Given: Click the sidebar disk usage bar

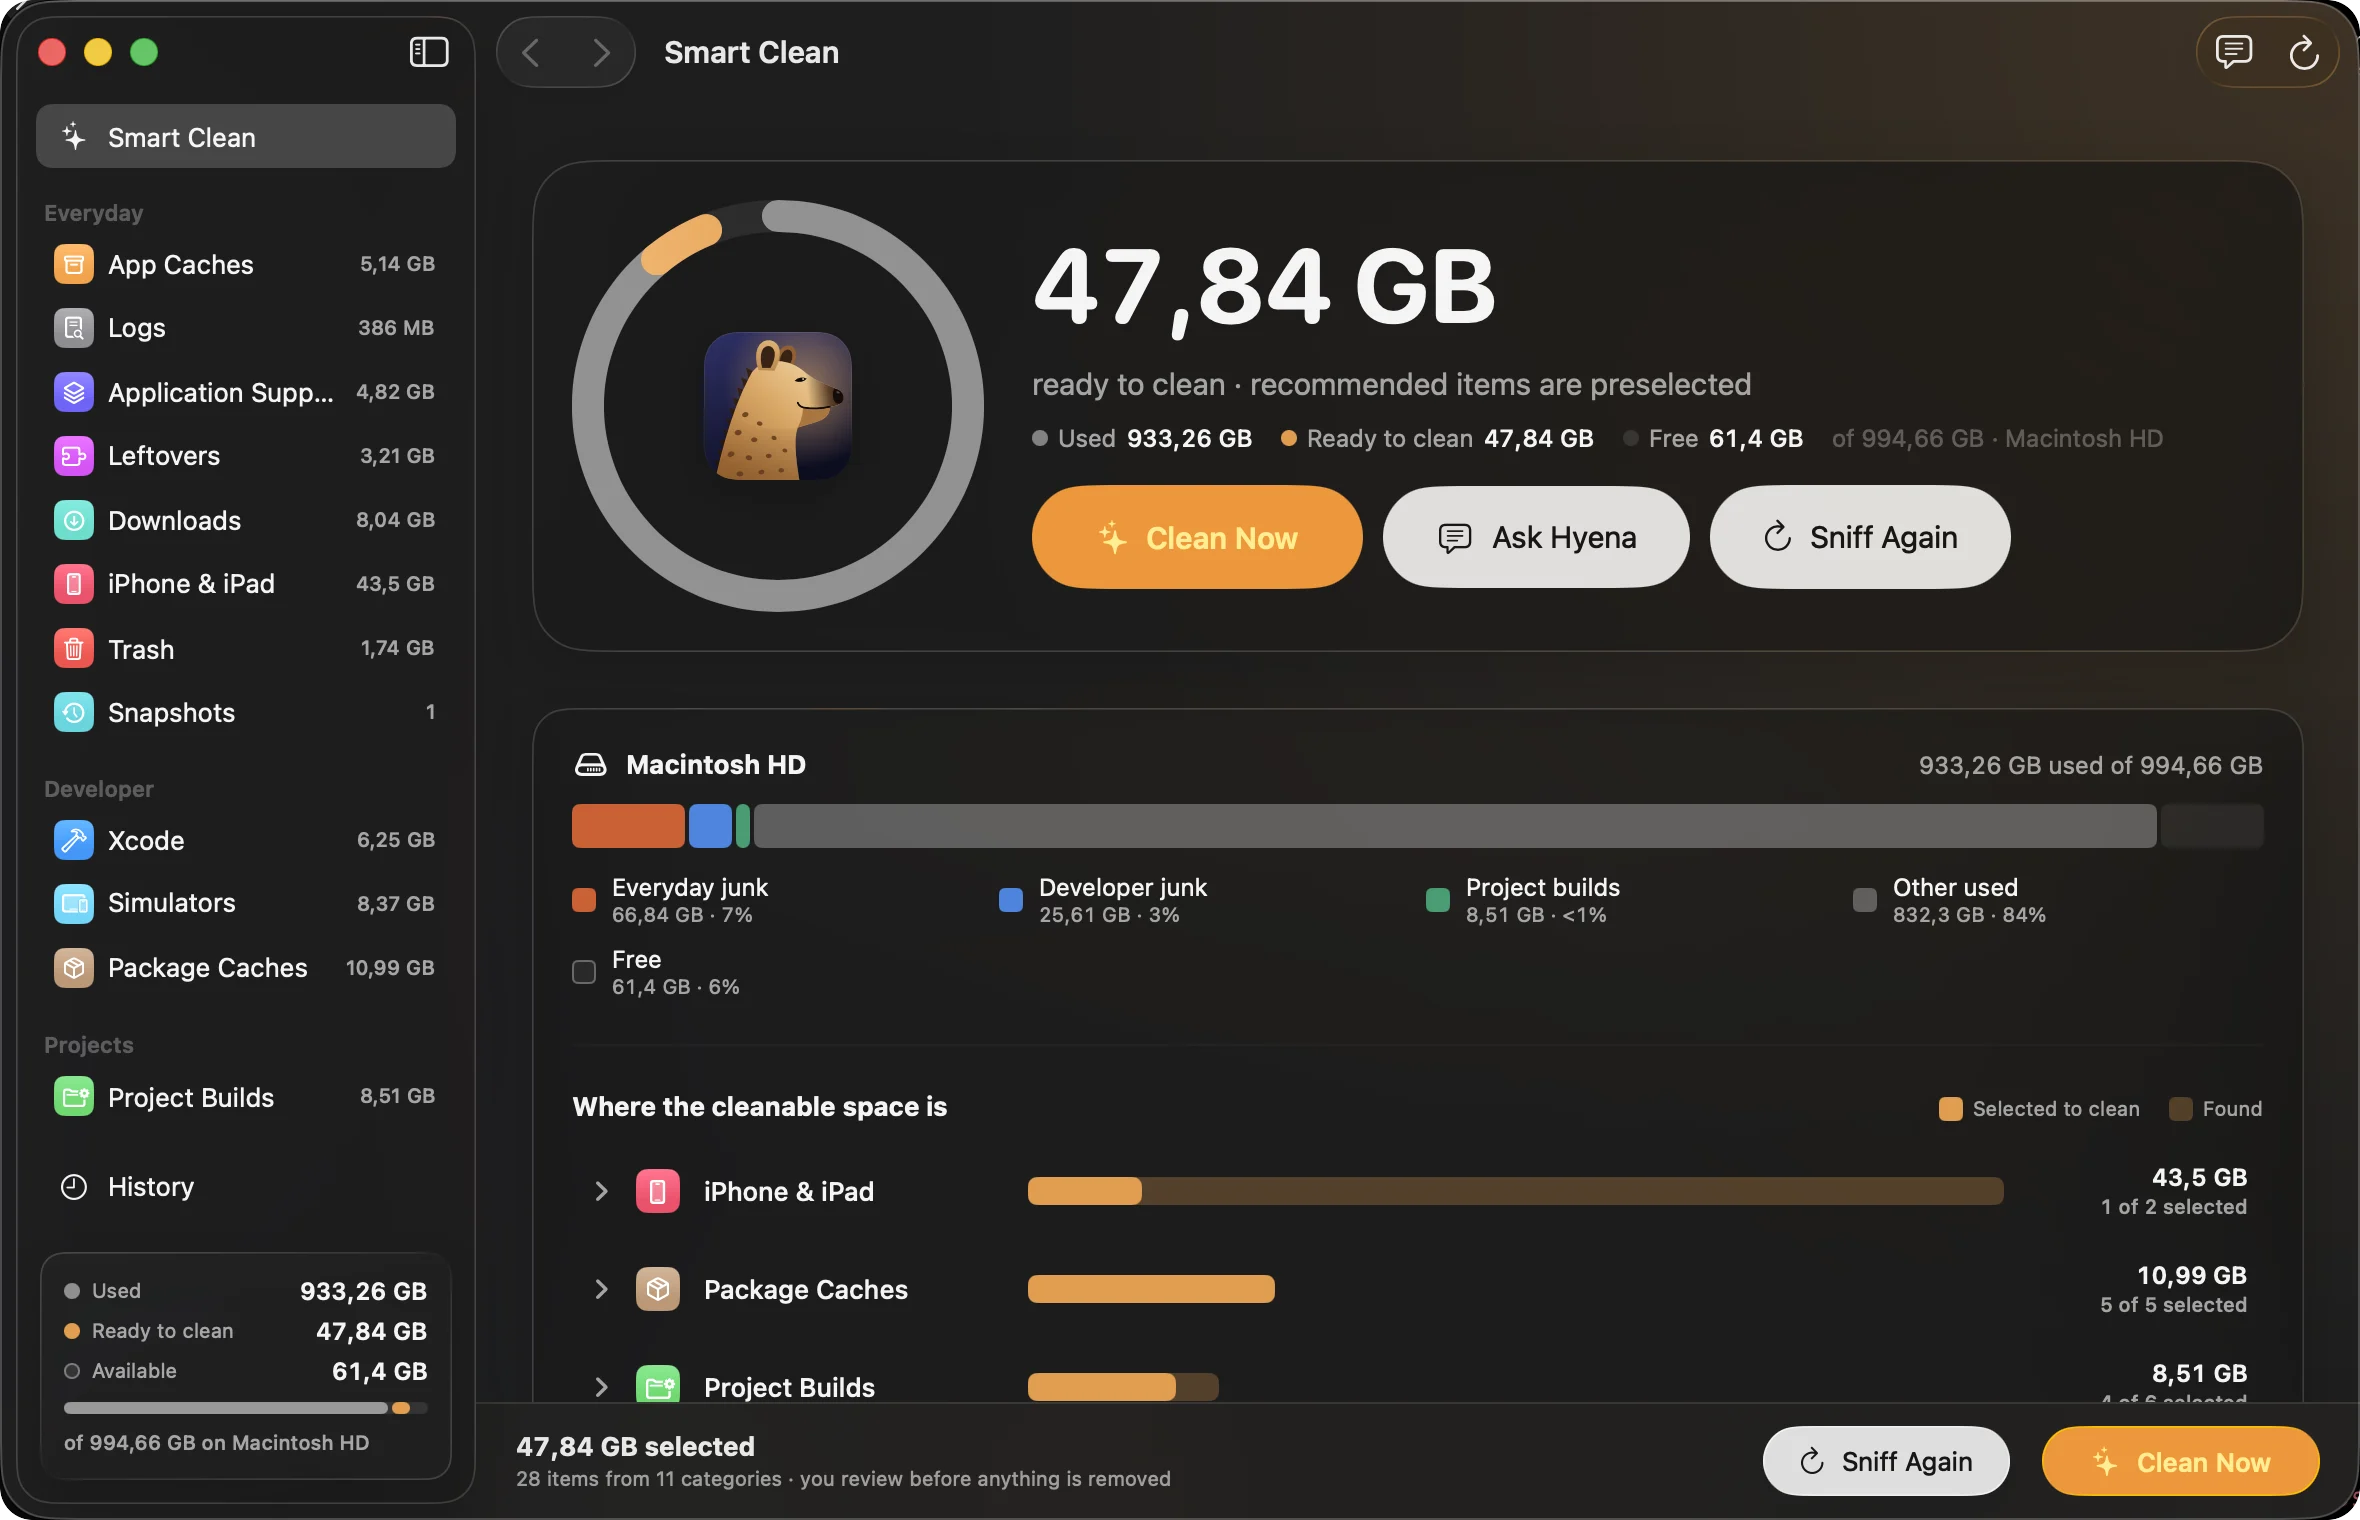Looking at the screenshot, I should click(246, 1408).
